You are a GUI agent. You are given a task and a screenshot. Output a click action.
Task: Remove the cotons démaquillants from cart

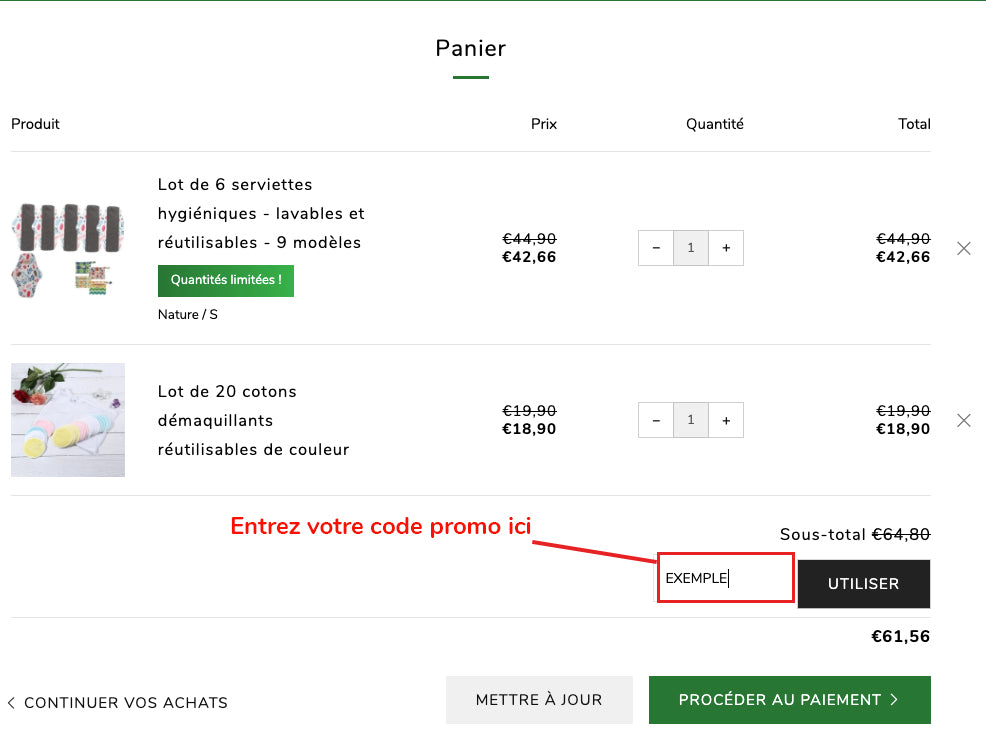(963, 420)
